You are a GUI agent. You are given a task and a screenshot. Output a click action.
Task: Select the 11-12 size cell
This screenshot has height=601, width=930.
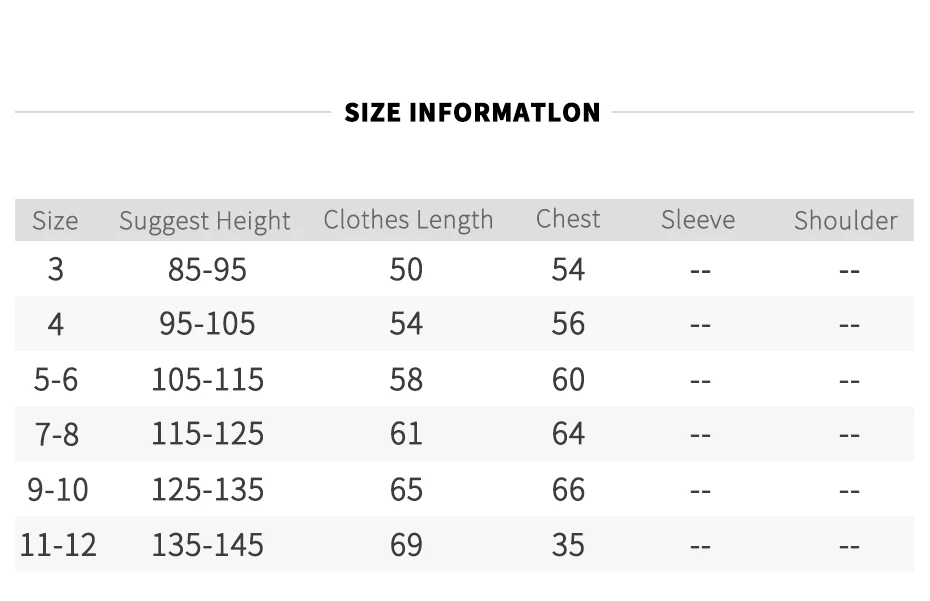pos(58,545)
